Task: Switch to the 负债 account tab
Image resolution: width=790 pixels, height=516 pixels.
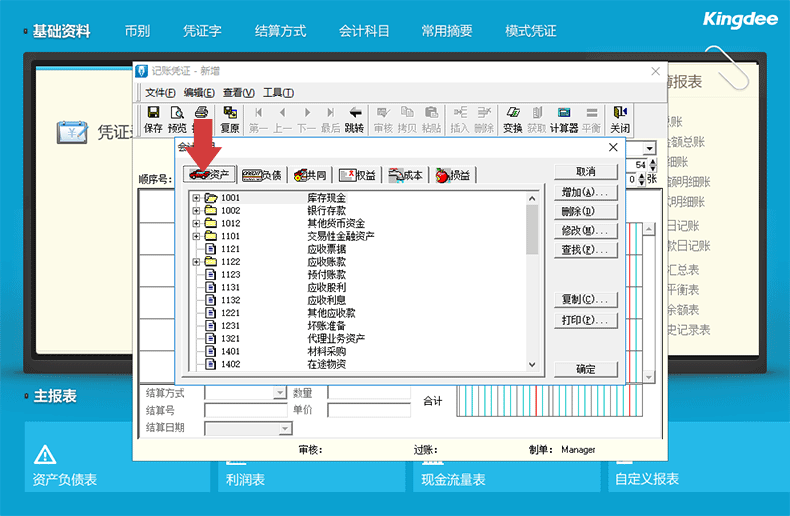Action: 262,175
